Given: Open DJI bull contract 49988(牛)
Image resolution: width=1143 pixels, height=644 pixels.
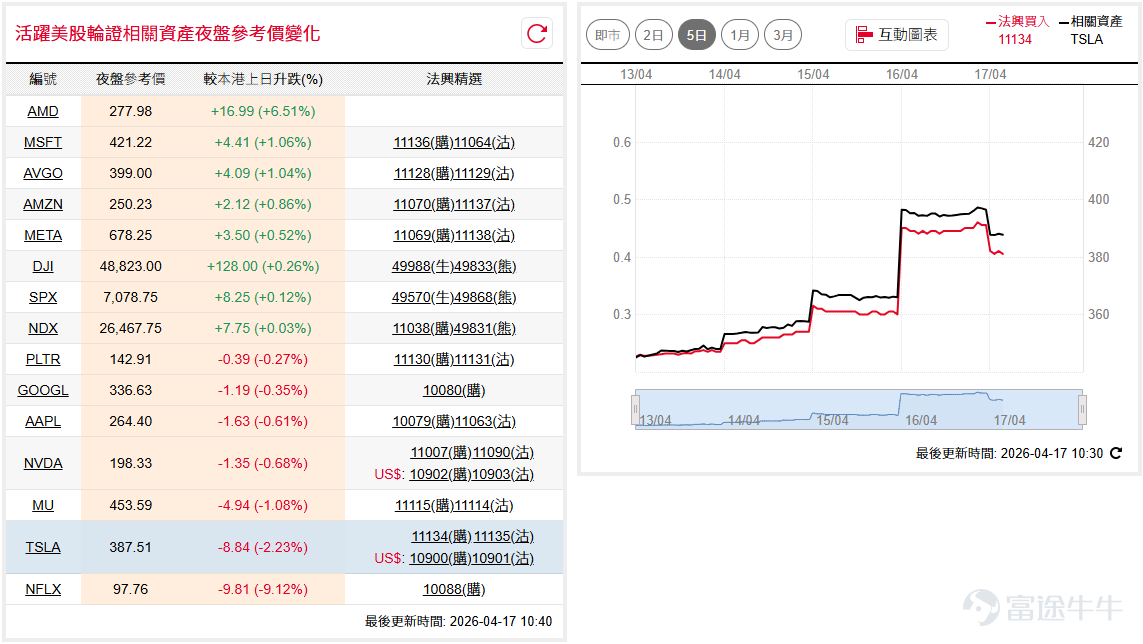Looking at the screenshot, I should tap(422, 266).
